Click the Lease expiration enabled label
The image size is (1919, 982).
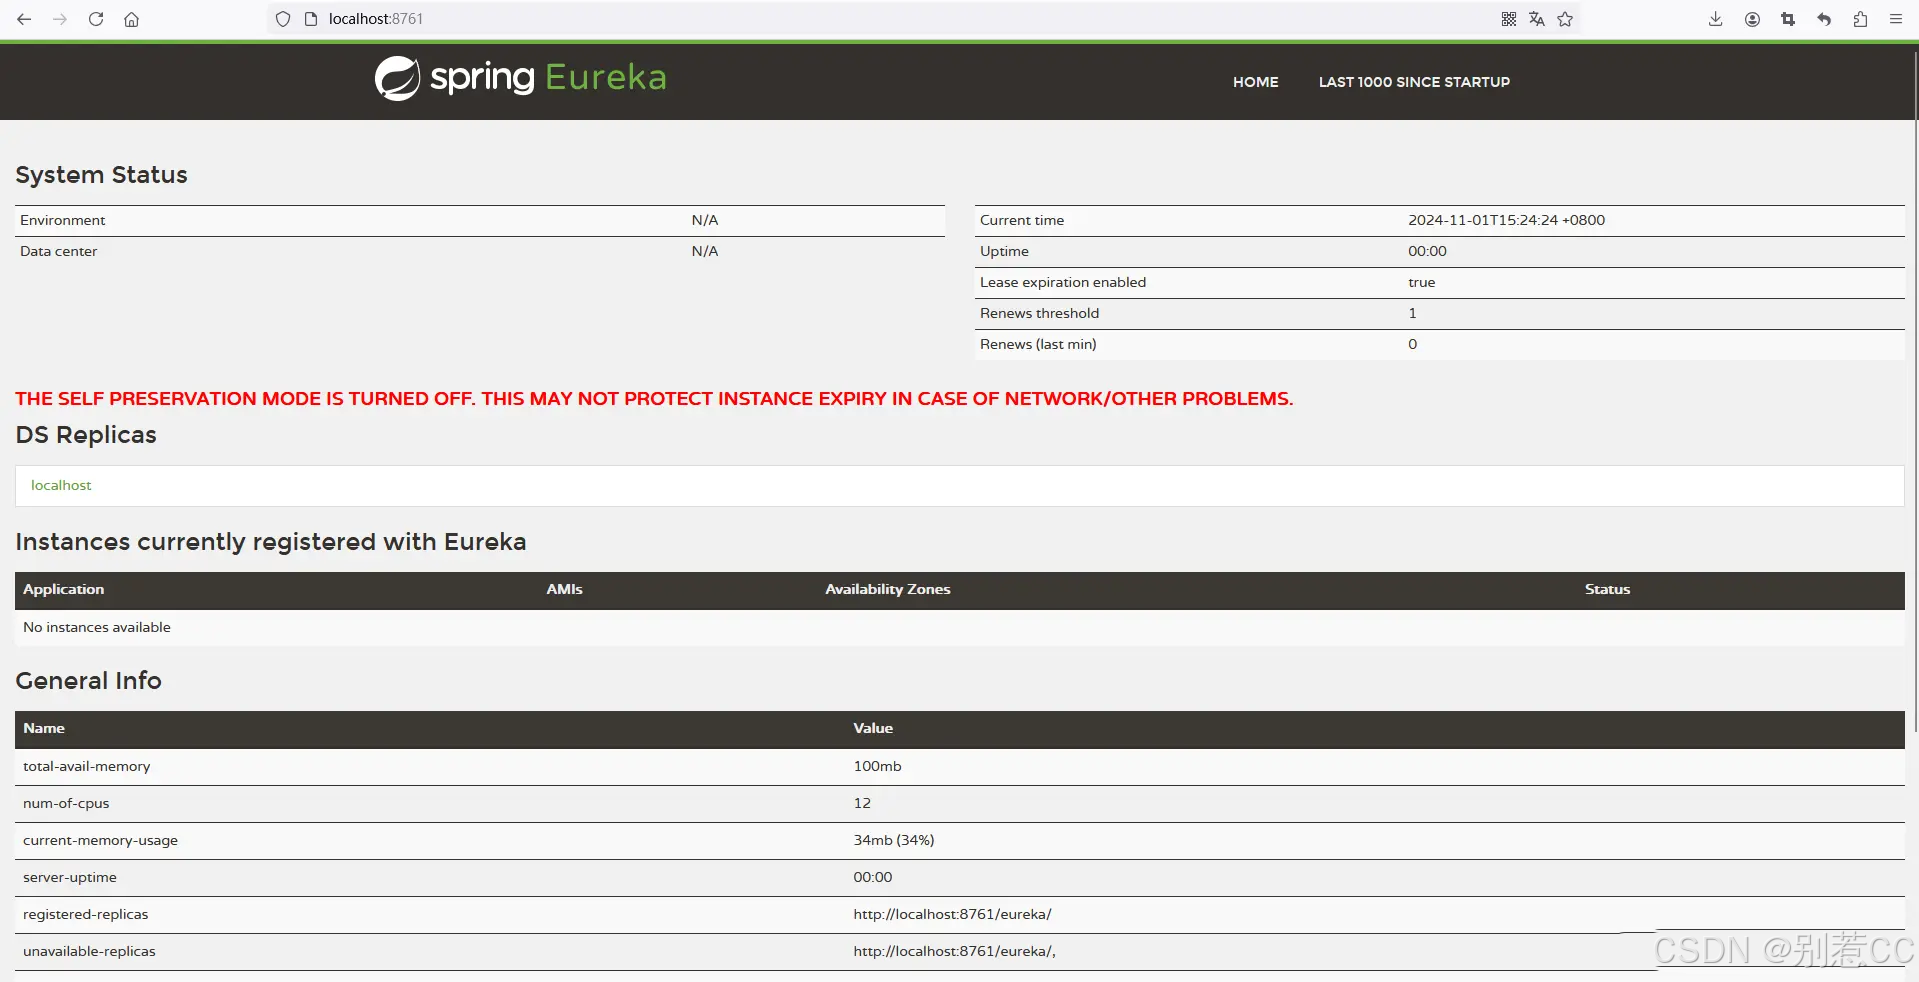(1063, 282)
